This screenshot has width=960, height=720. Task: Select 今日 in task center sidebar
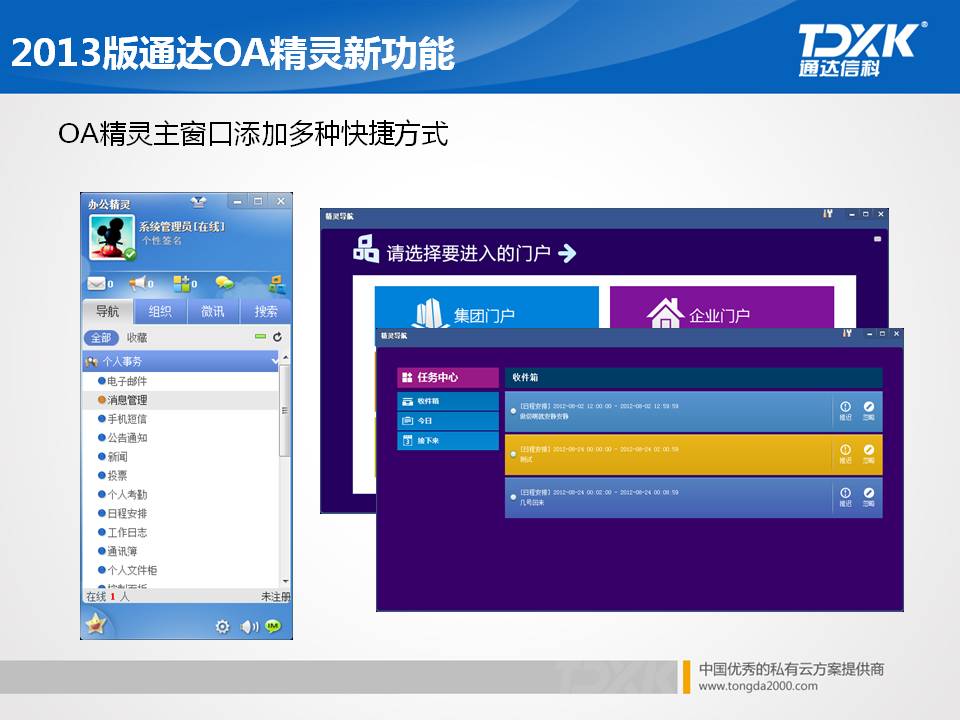coord(448,421)
